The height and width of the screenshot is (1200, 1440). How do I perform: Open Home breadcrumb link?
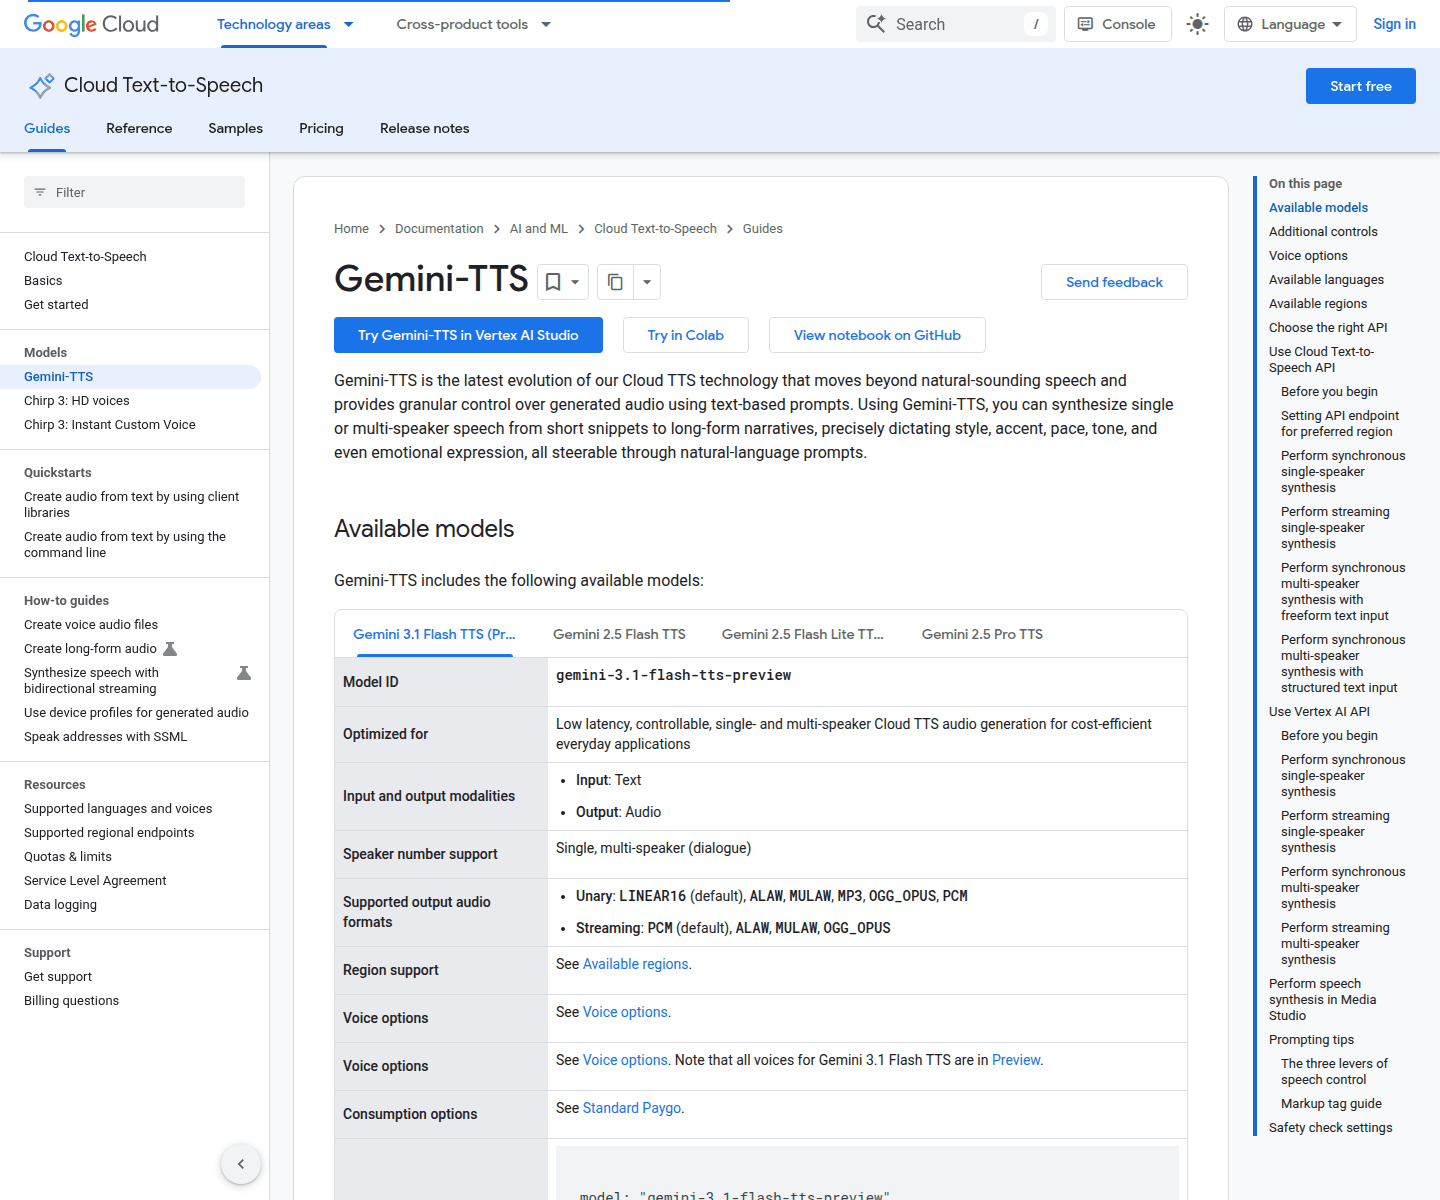(x=351, y=229)
